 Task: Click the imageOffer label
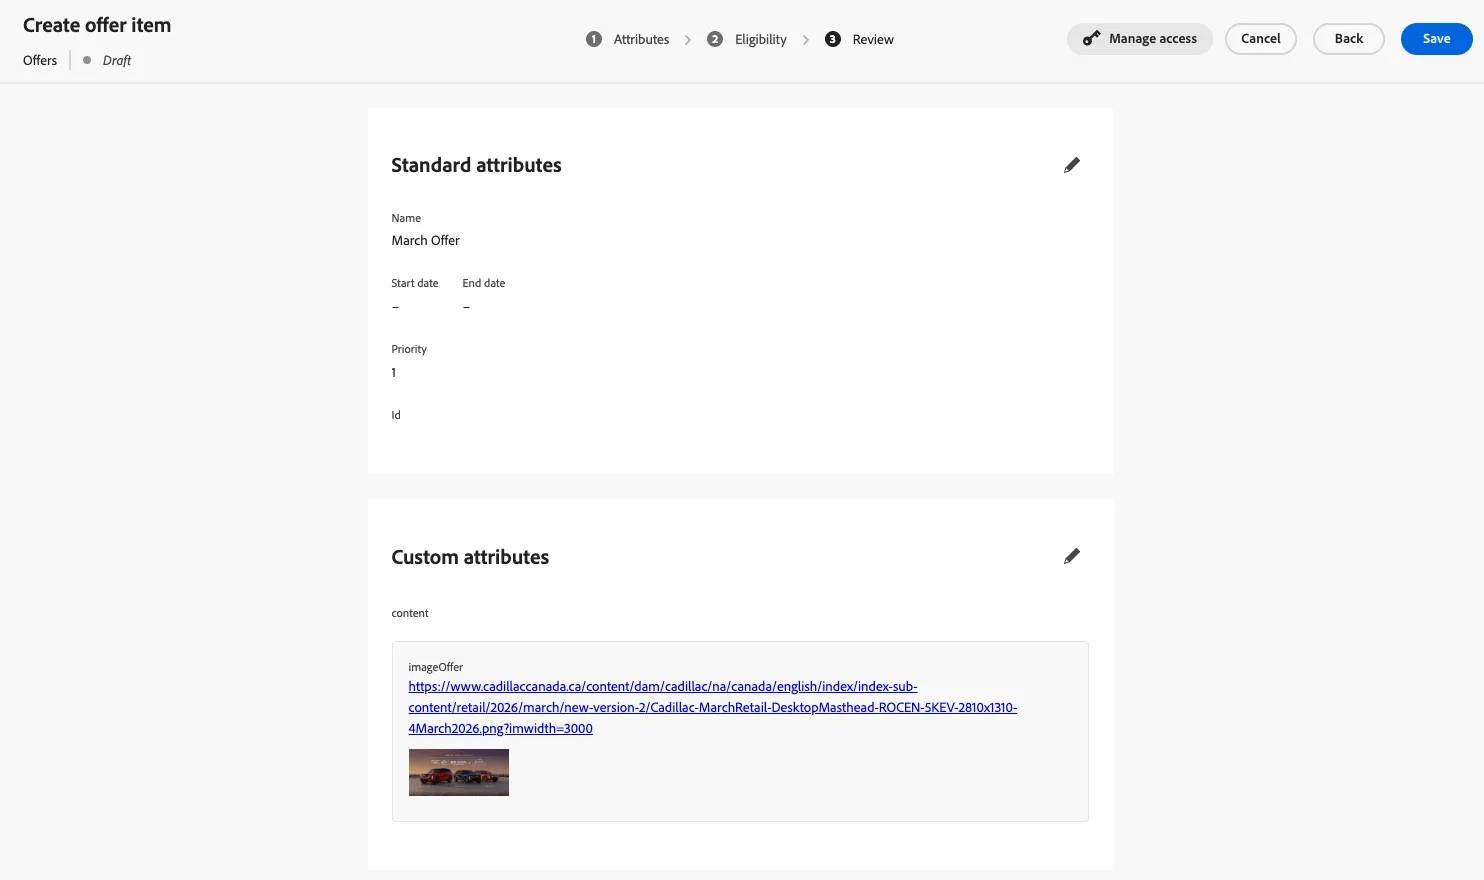tap(436, 667)
